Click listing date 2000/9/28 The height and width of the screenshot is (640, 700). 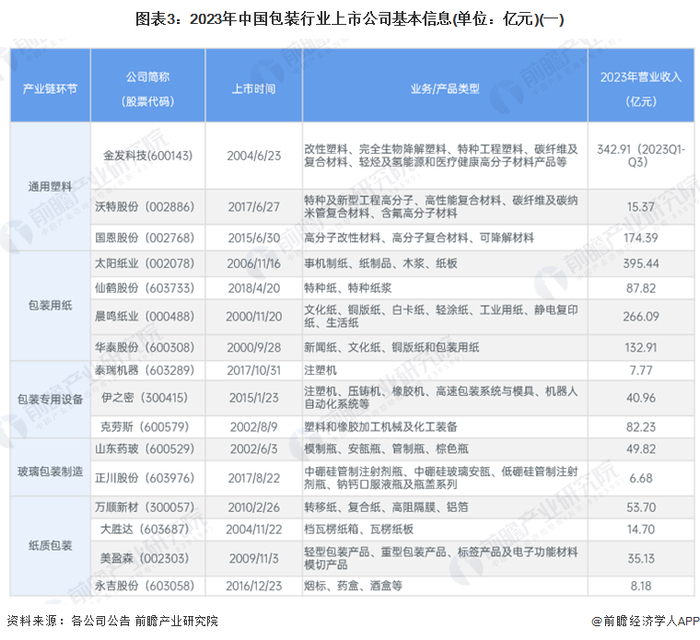[x=254, y=348]
